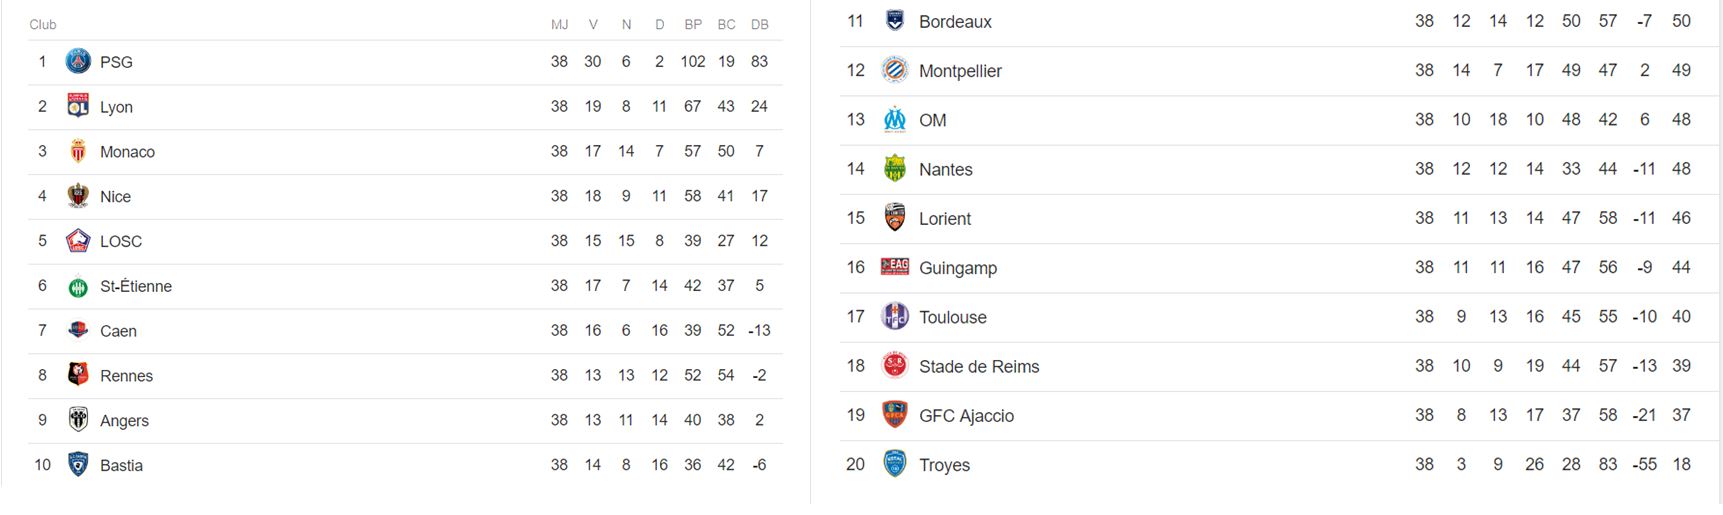Select the Monaco crest icon

click(78, 151)
